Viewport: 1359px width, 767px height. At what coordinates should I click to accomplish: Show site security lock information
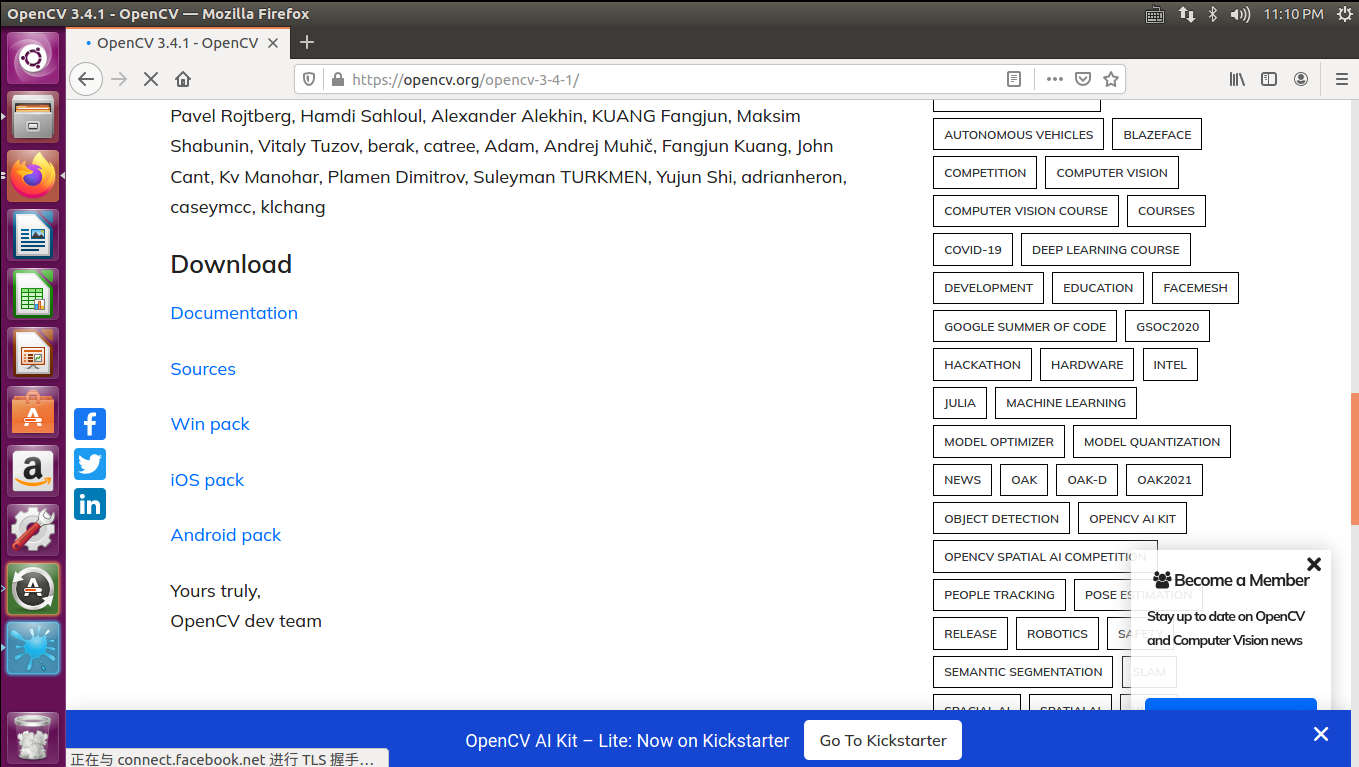tap(337, 79)
